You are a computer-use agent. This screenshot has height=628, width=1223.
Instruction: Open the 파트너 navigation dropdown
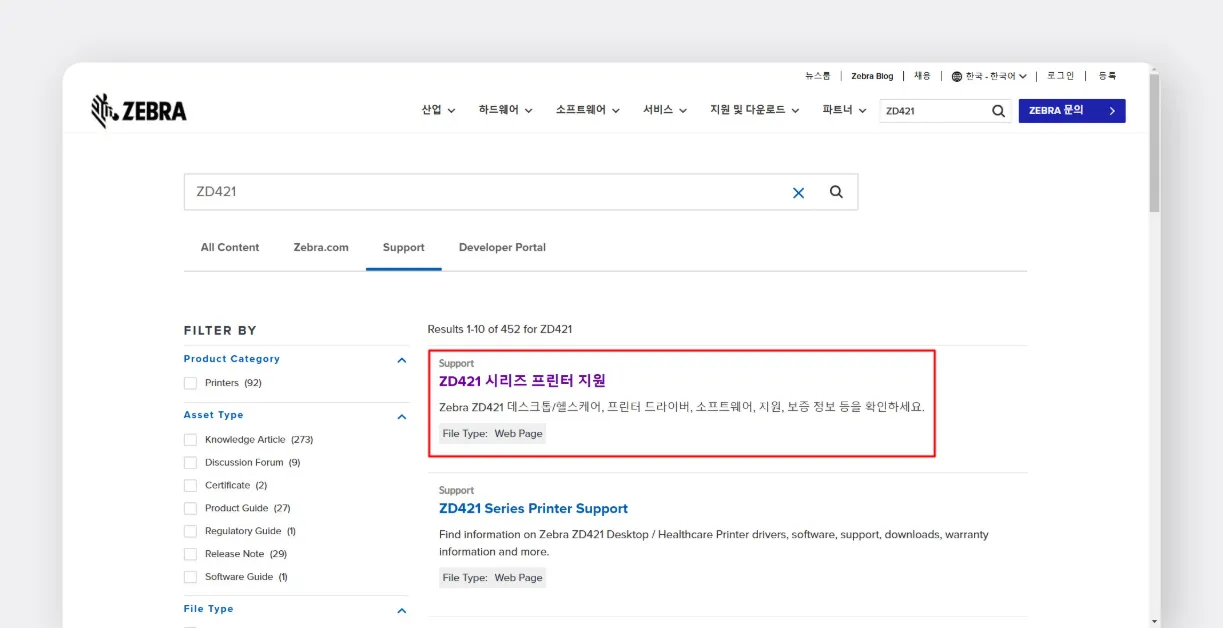(x=845, y=110)
